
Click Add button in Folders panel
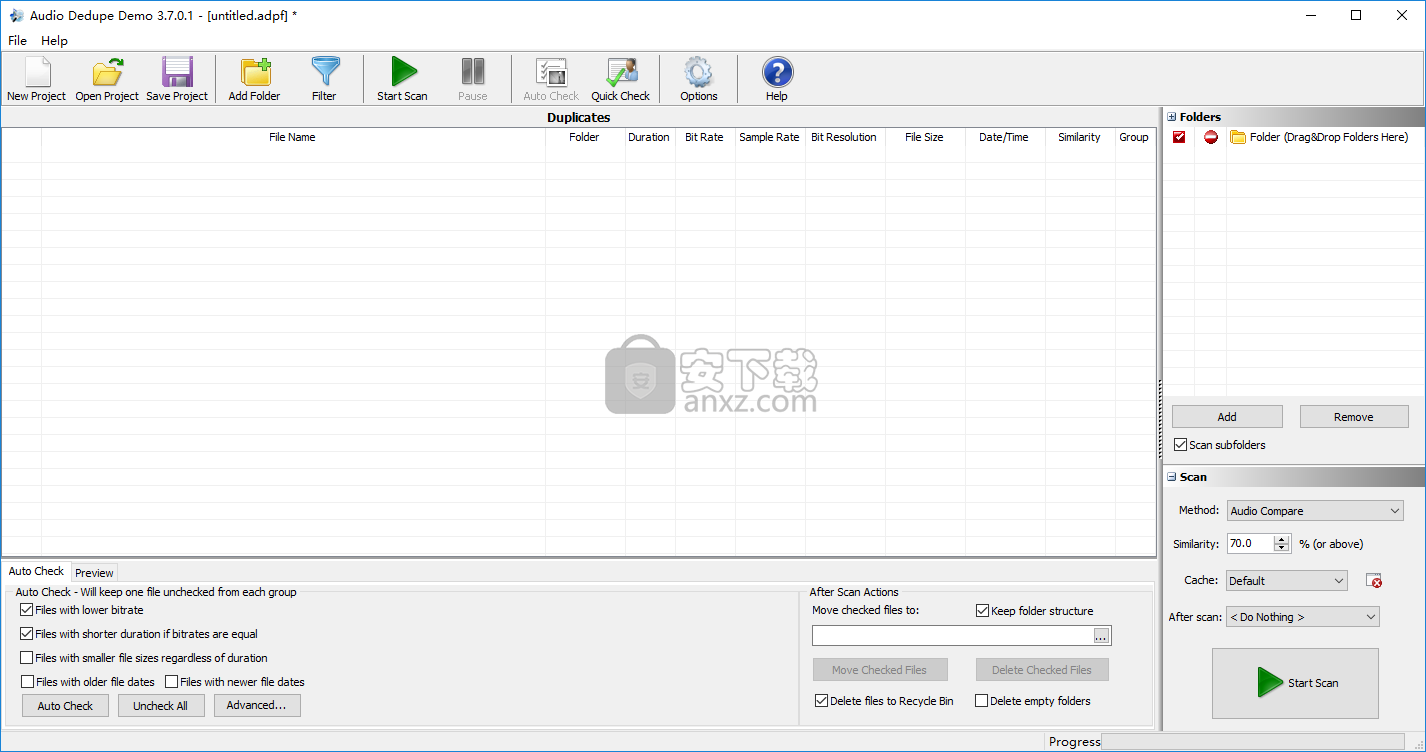(1227, 417)
